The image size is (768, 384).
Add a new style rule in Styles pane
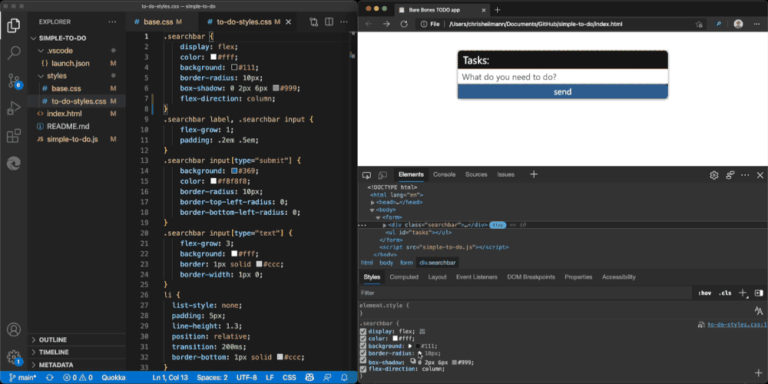(743, 293)
